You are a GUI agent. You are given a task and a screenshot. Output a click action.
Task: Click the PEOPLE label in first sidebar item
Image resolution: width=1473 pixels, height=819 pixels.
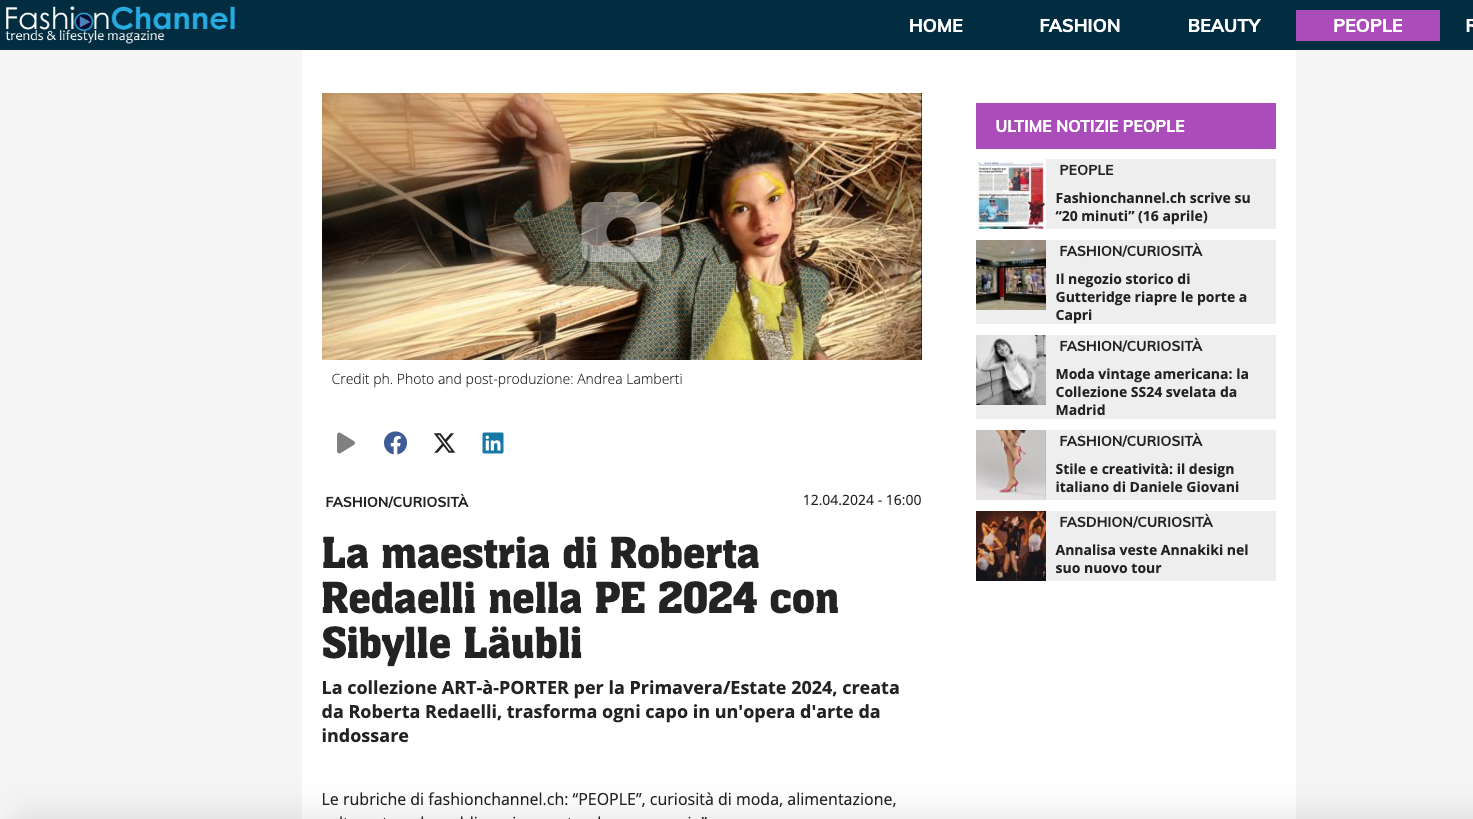point(1086,170)
